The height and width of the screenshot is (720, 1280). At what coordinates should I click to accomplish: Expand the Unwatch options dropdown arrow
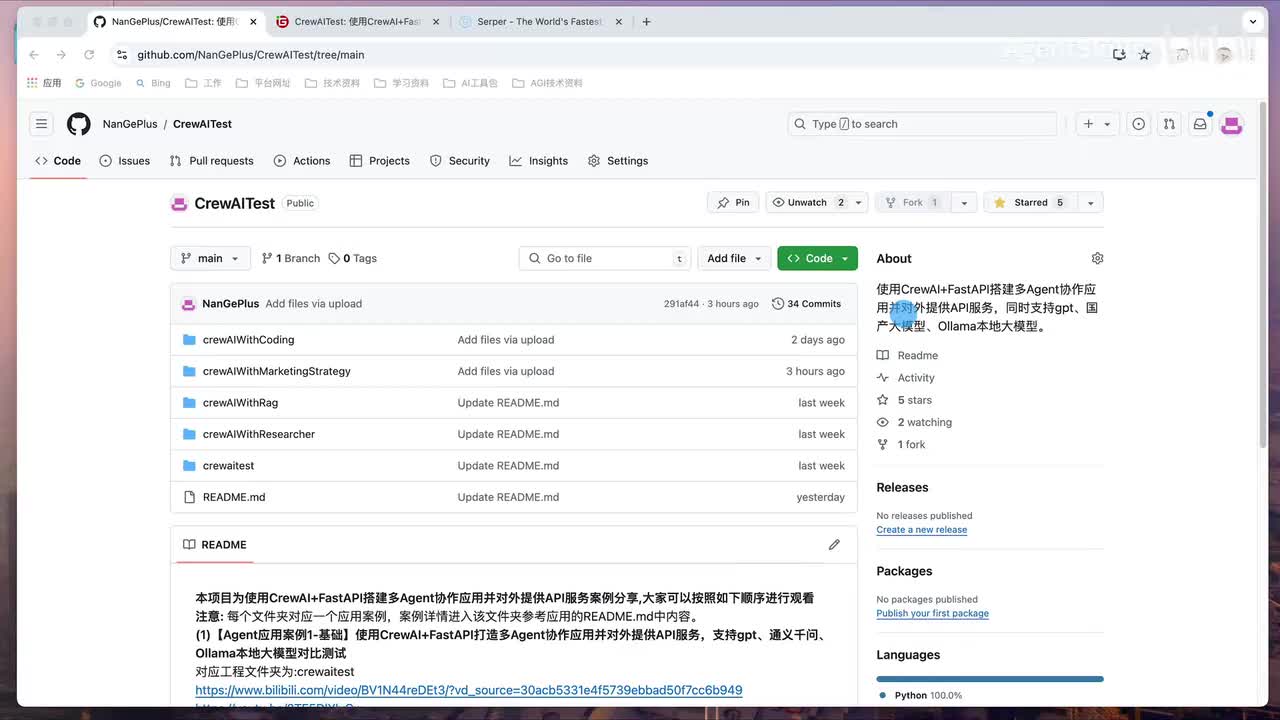point(858,202)
